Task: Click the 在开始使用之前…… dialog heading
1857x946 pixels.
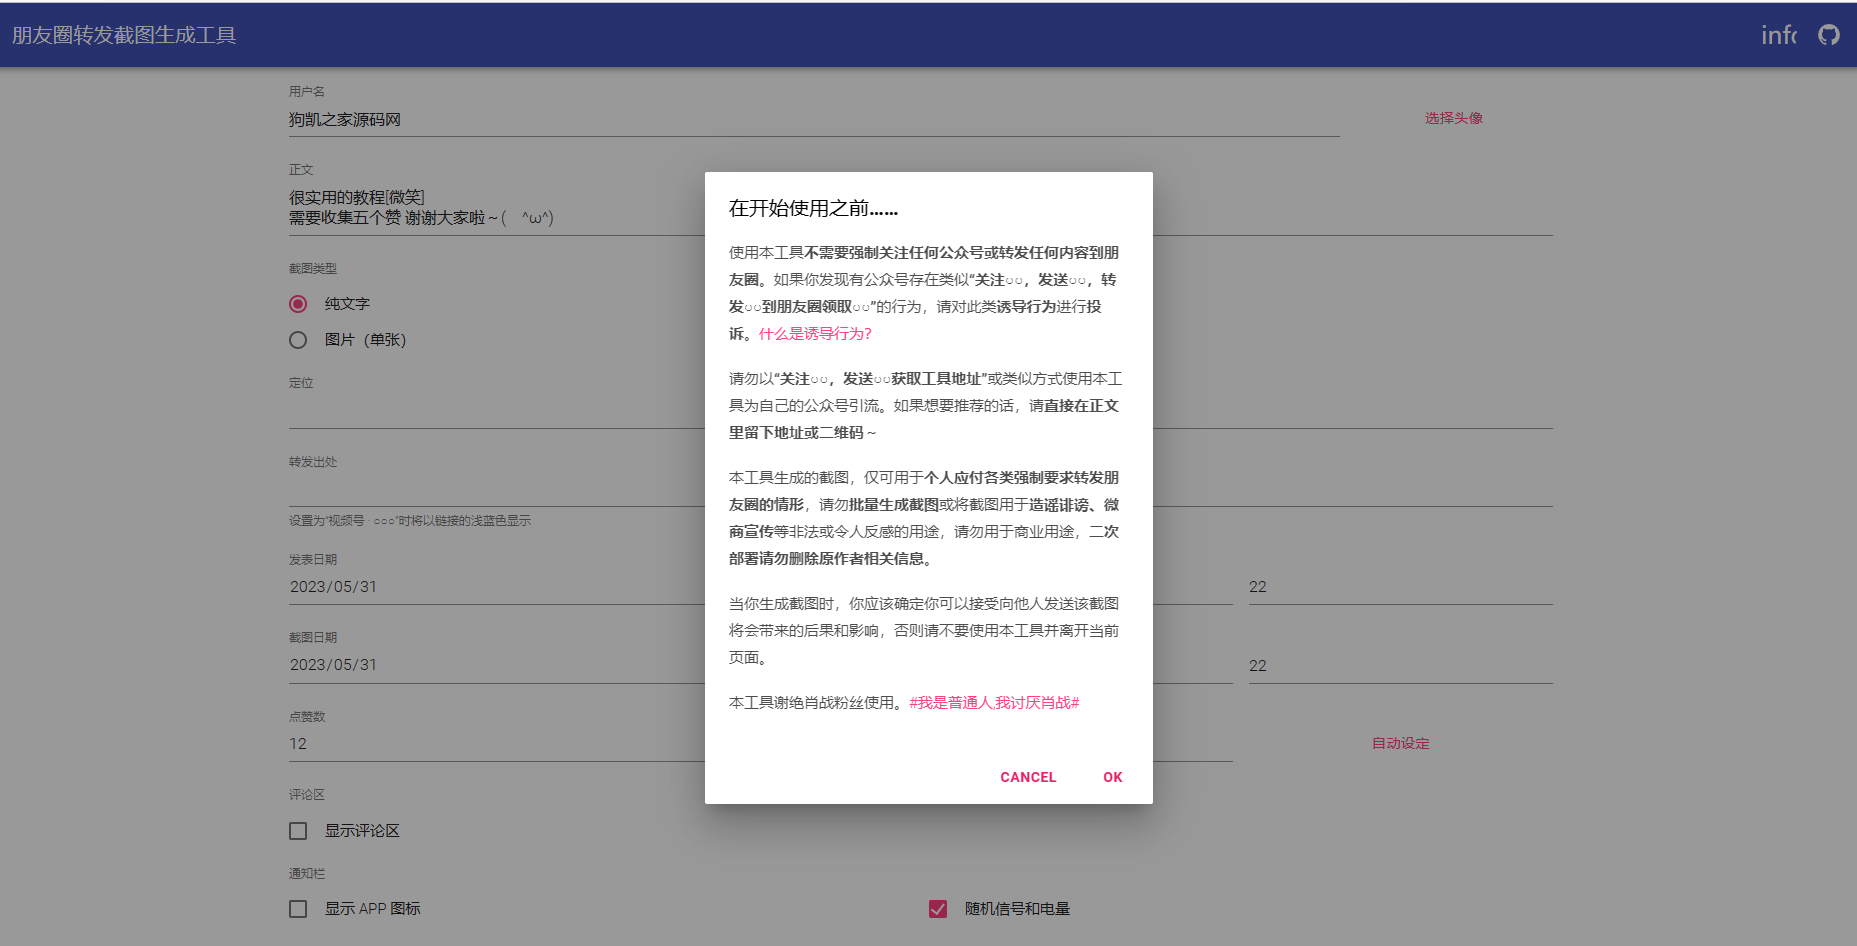Action: [x=813, y=208]
